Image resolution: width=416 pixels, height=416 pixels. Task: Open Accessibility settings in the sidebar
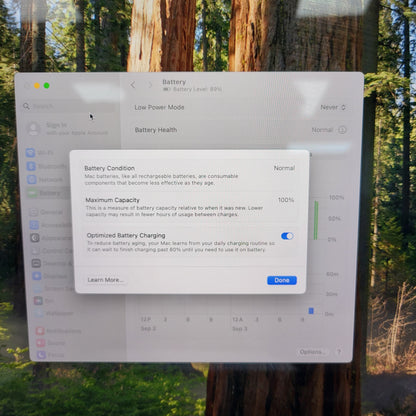50,225
